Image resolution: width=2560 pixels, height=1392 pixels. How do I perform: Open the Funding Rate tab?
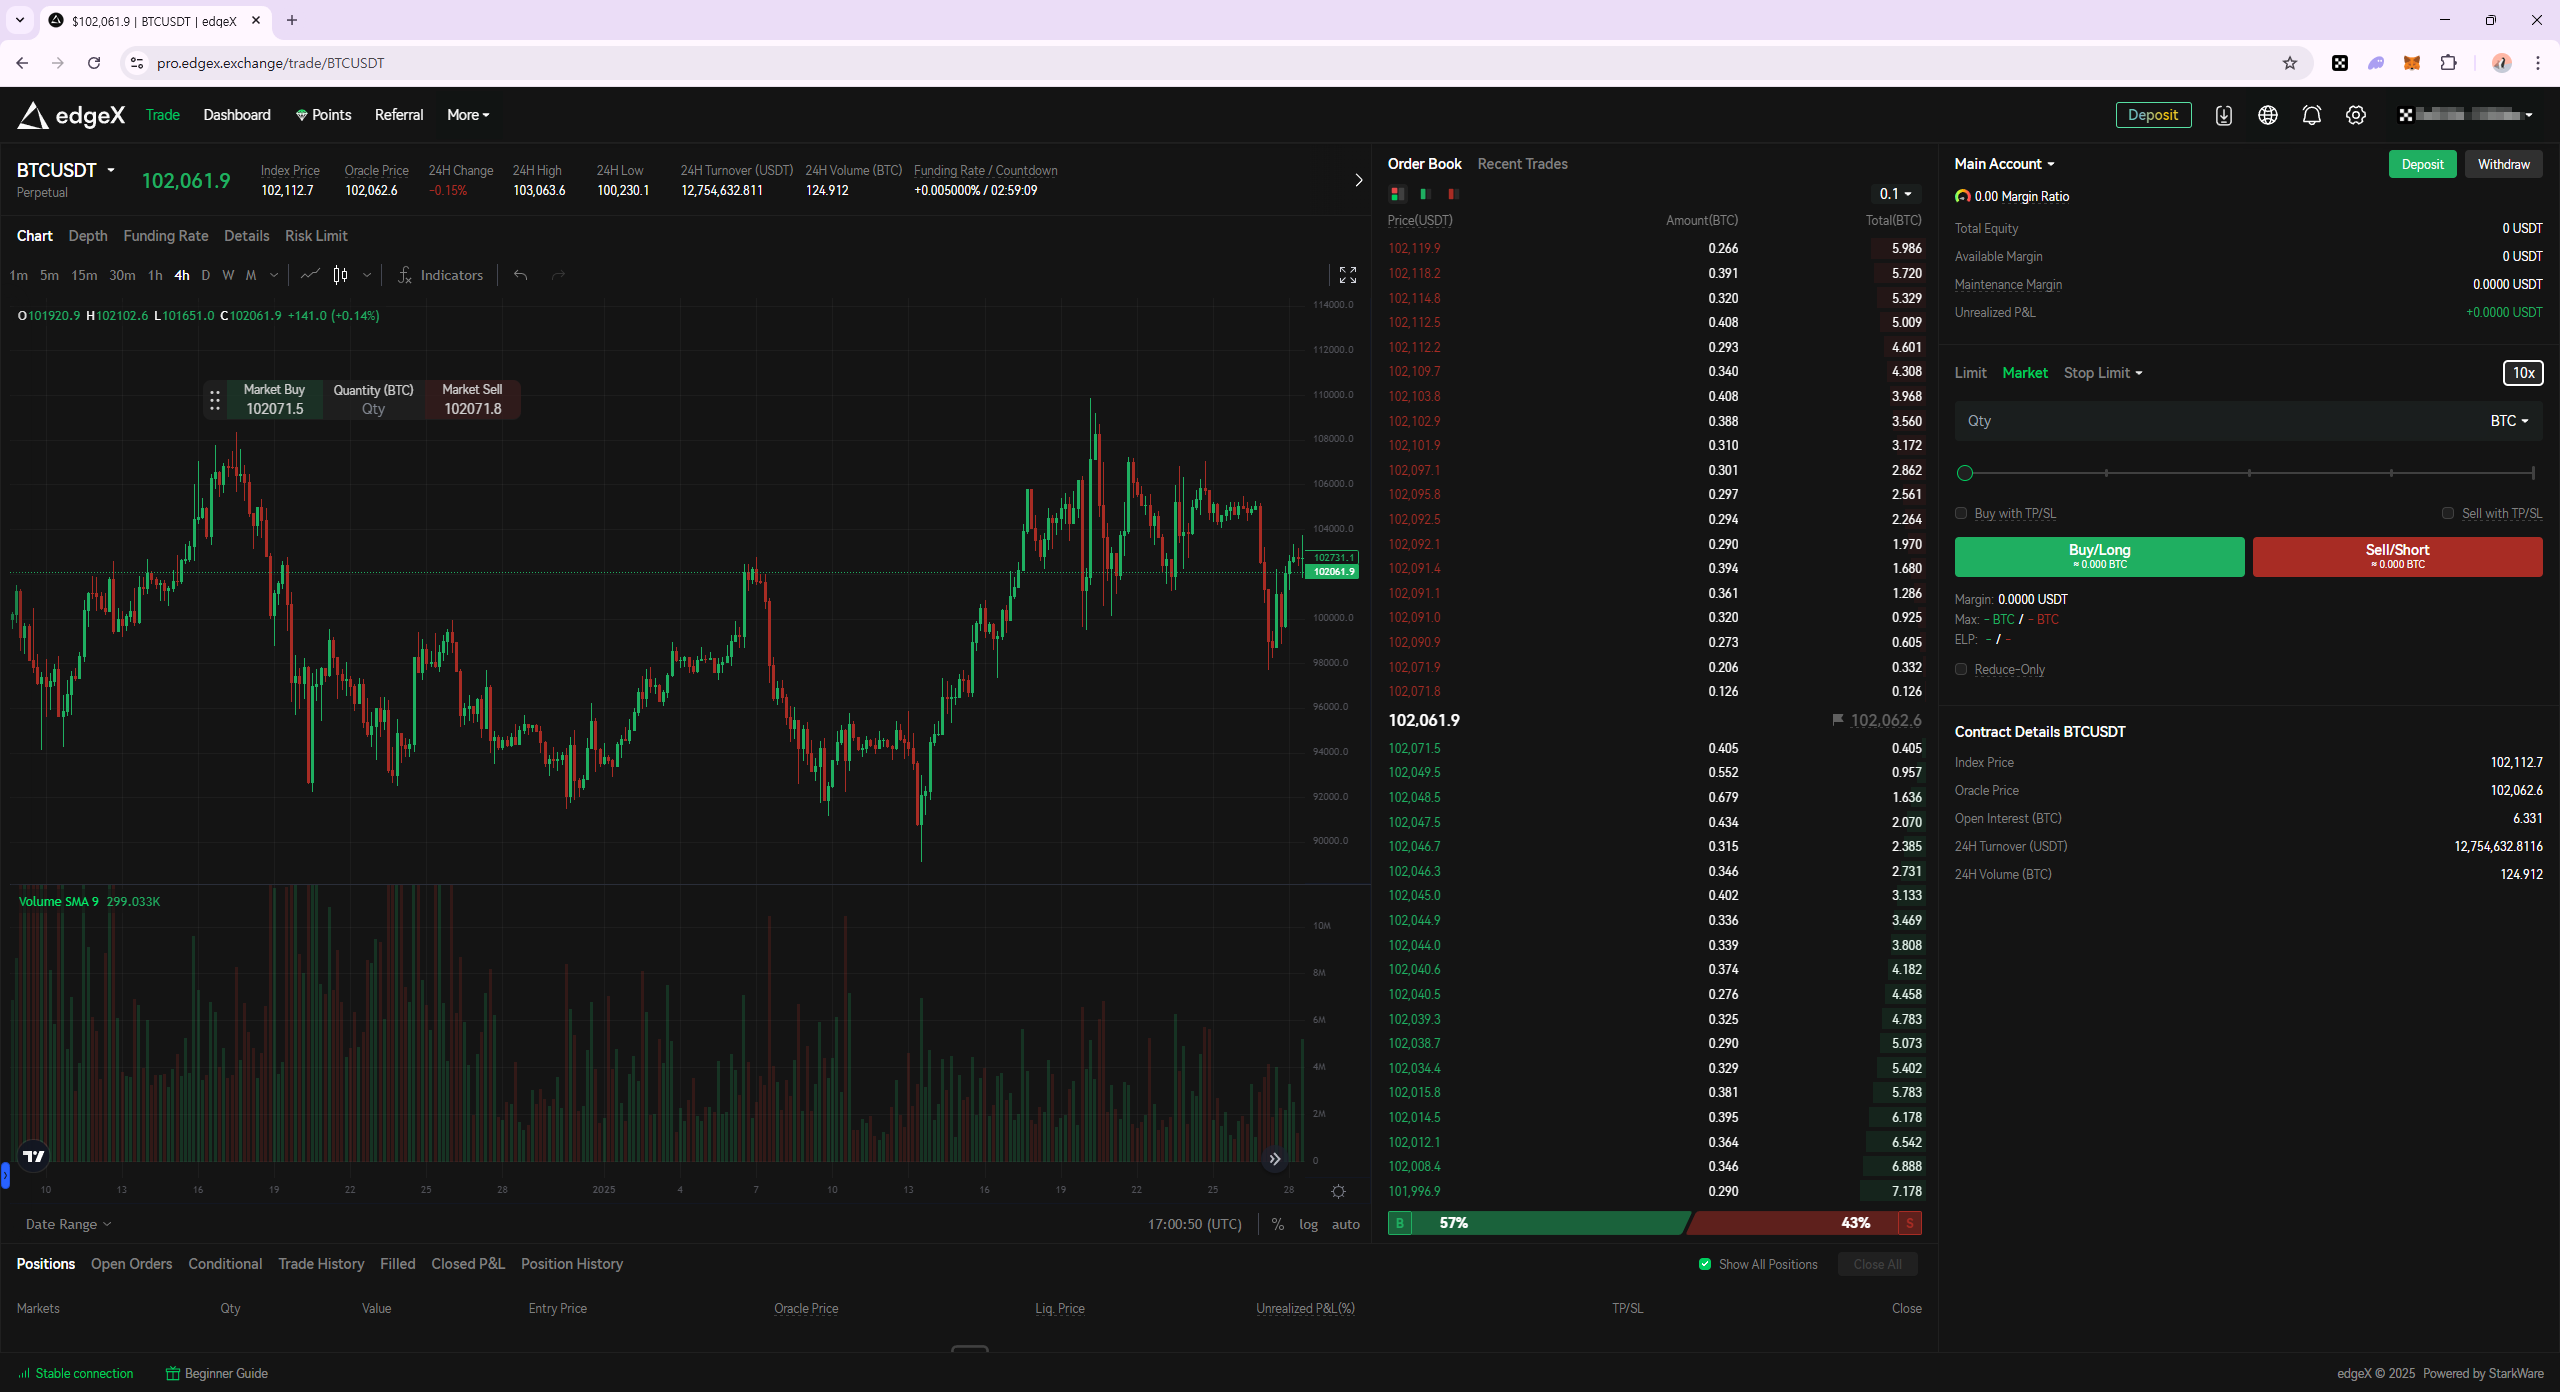click(165, 236)
